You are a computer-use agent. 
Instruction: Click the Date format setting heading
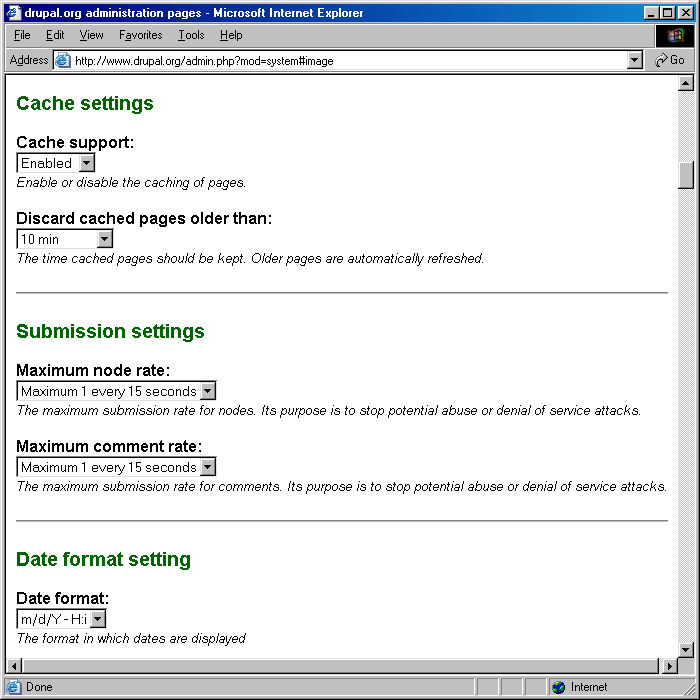(x=104, y=559)
